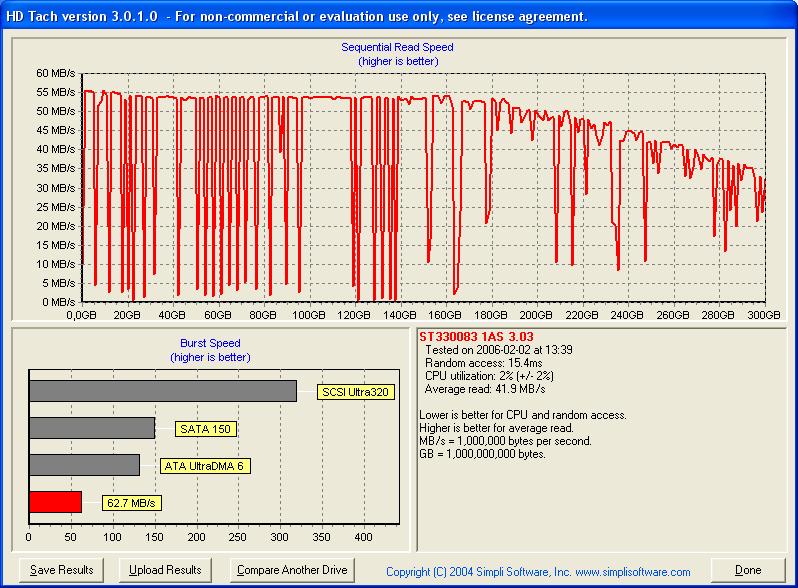Click the 30 MB/s axis label
The width and height of the screenshot is (798, 588).
pos(55,188)
